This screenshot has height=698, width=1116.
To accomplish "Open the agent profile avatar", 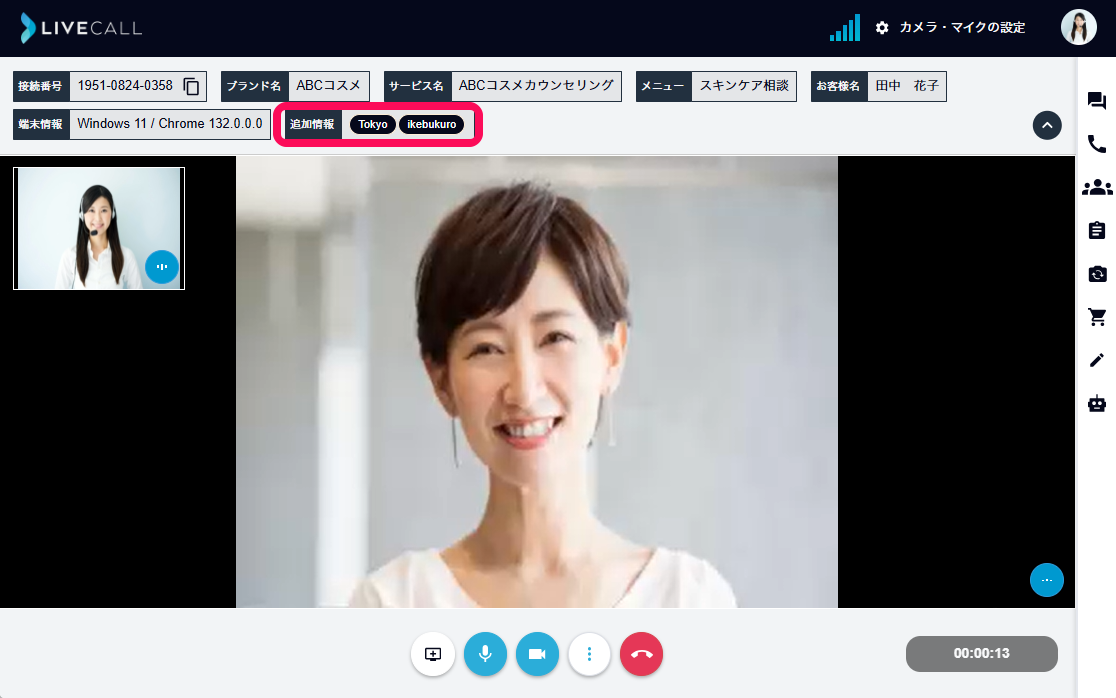I will [x=1078, y=28].
